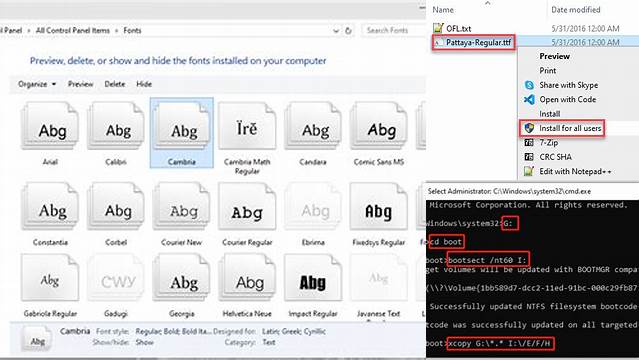Select the Candara font icon

[313, 126]
